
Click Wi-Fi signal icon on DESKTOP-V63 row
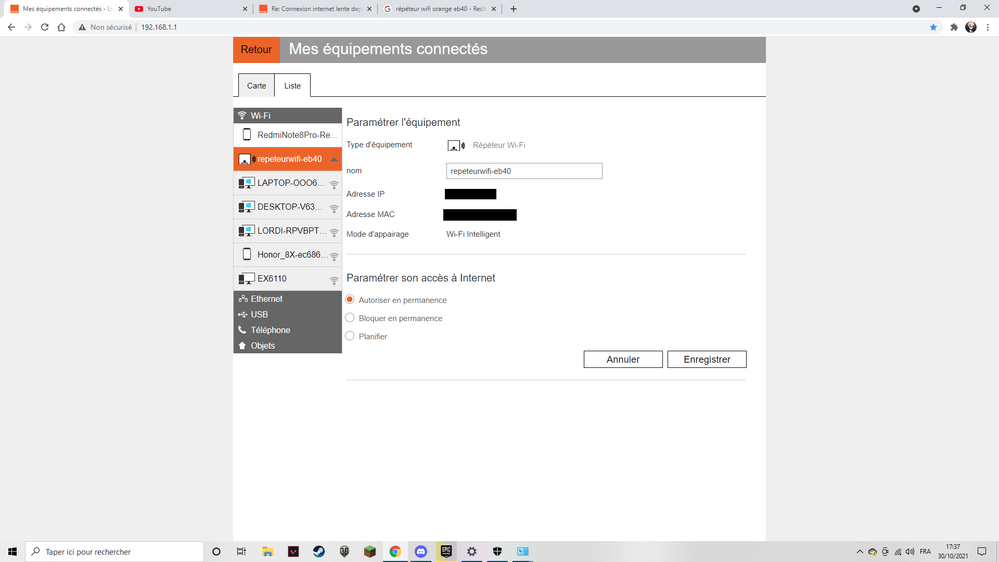point(334,208)
